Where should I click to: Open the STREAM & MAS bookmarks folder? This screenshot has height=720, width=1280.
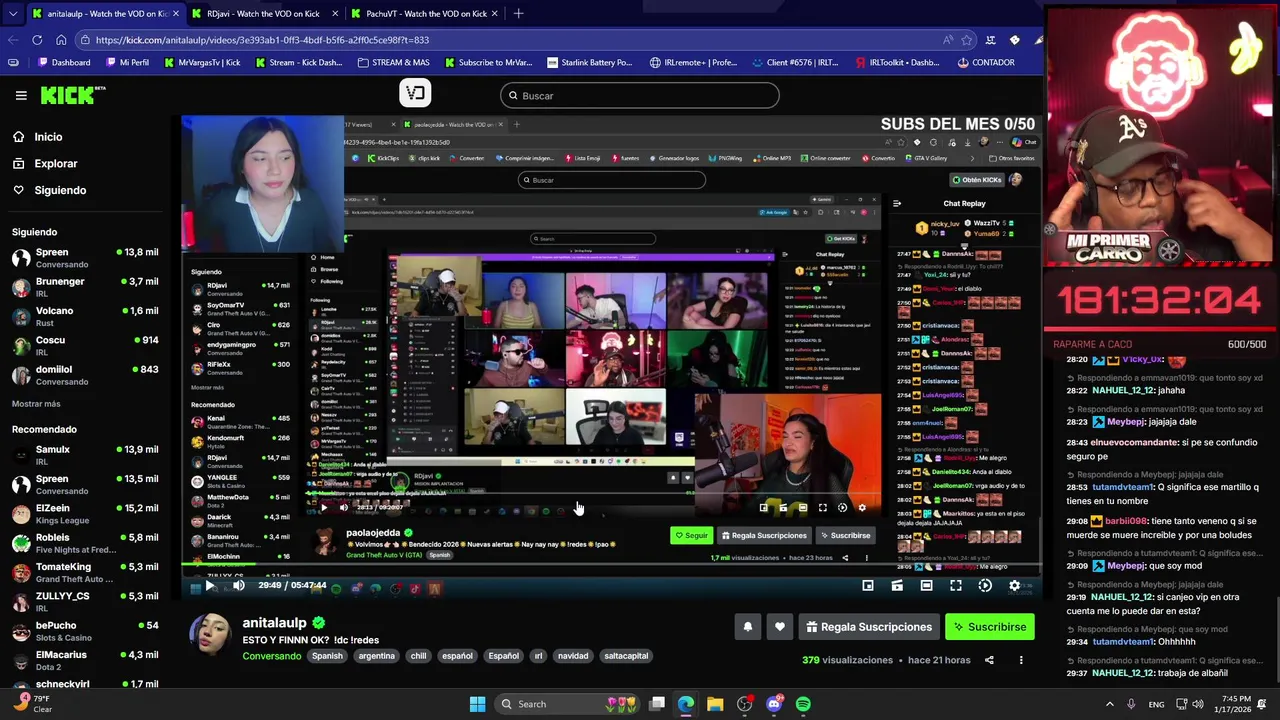coord(393,62)
